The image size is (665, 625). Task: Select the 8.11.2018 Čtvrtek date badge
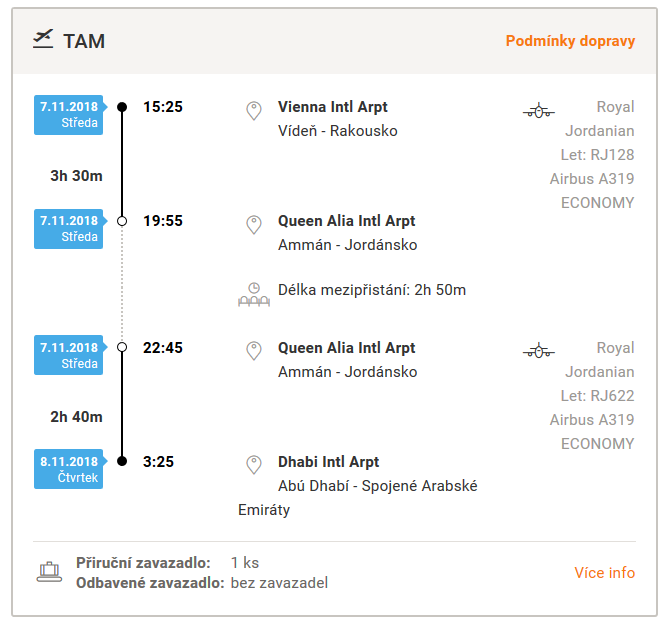click(x=70, y=469)
